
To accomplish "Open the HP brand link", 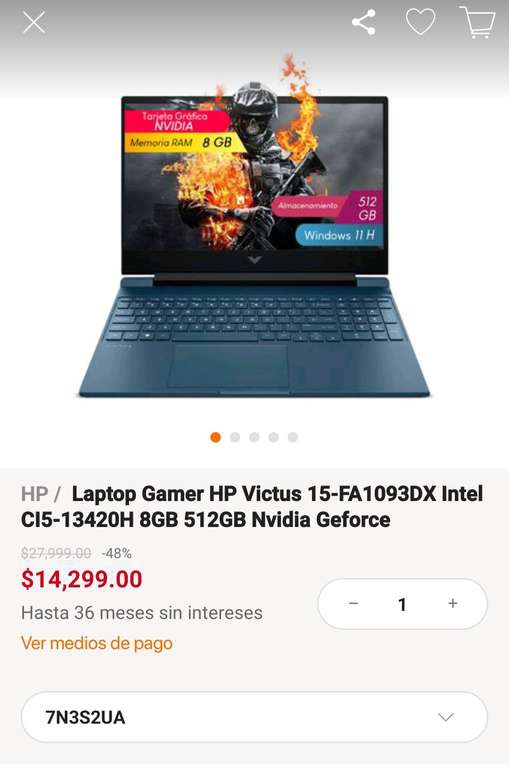I will 34,494.
